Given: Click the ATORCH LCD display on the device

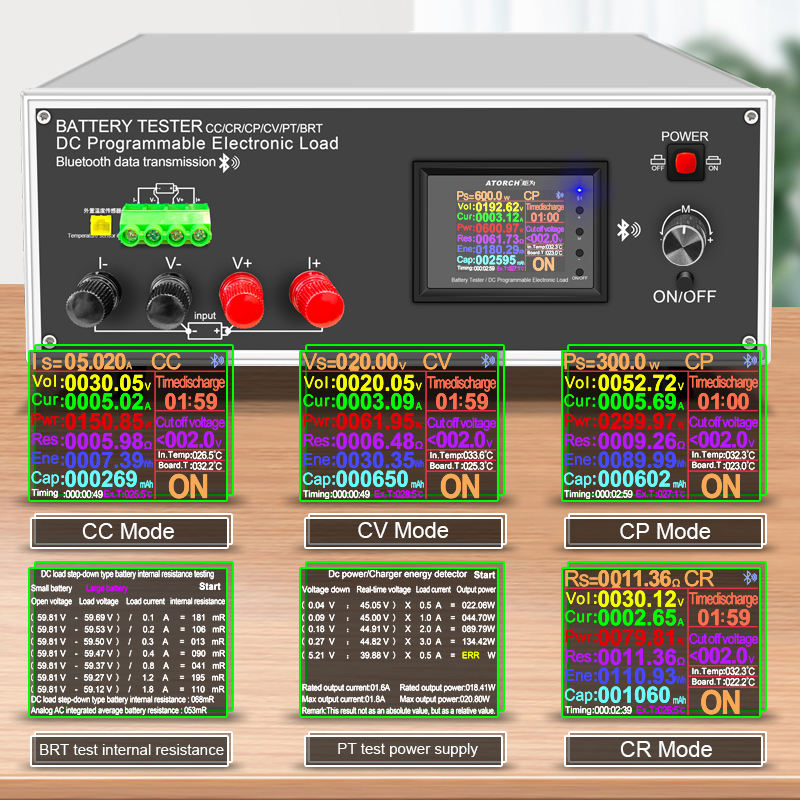Looking at the screenshot, I should click(510, 231).
